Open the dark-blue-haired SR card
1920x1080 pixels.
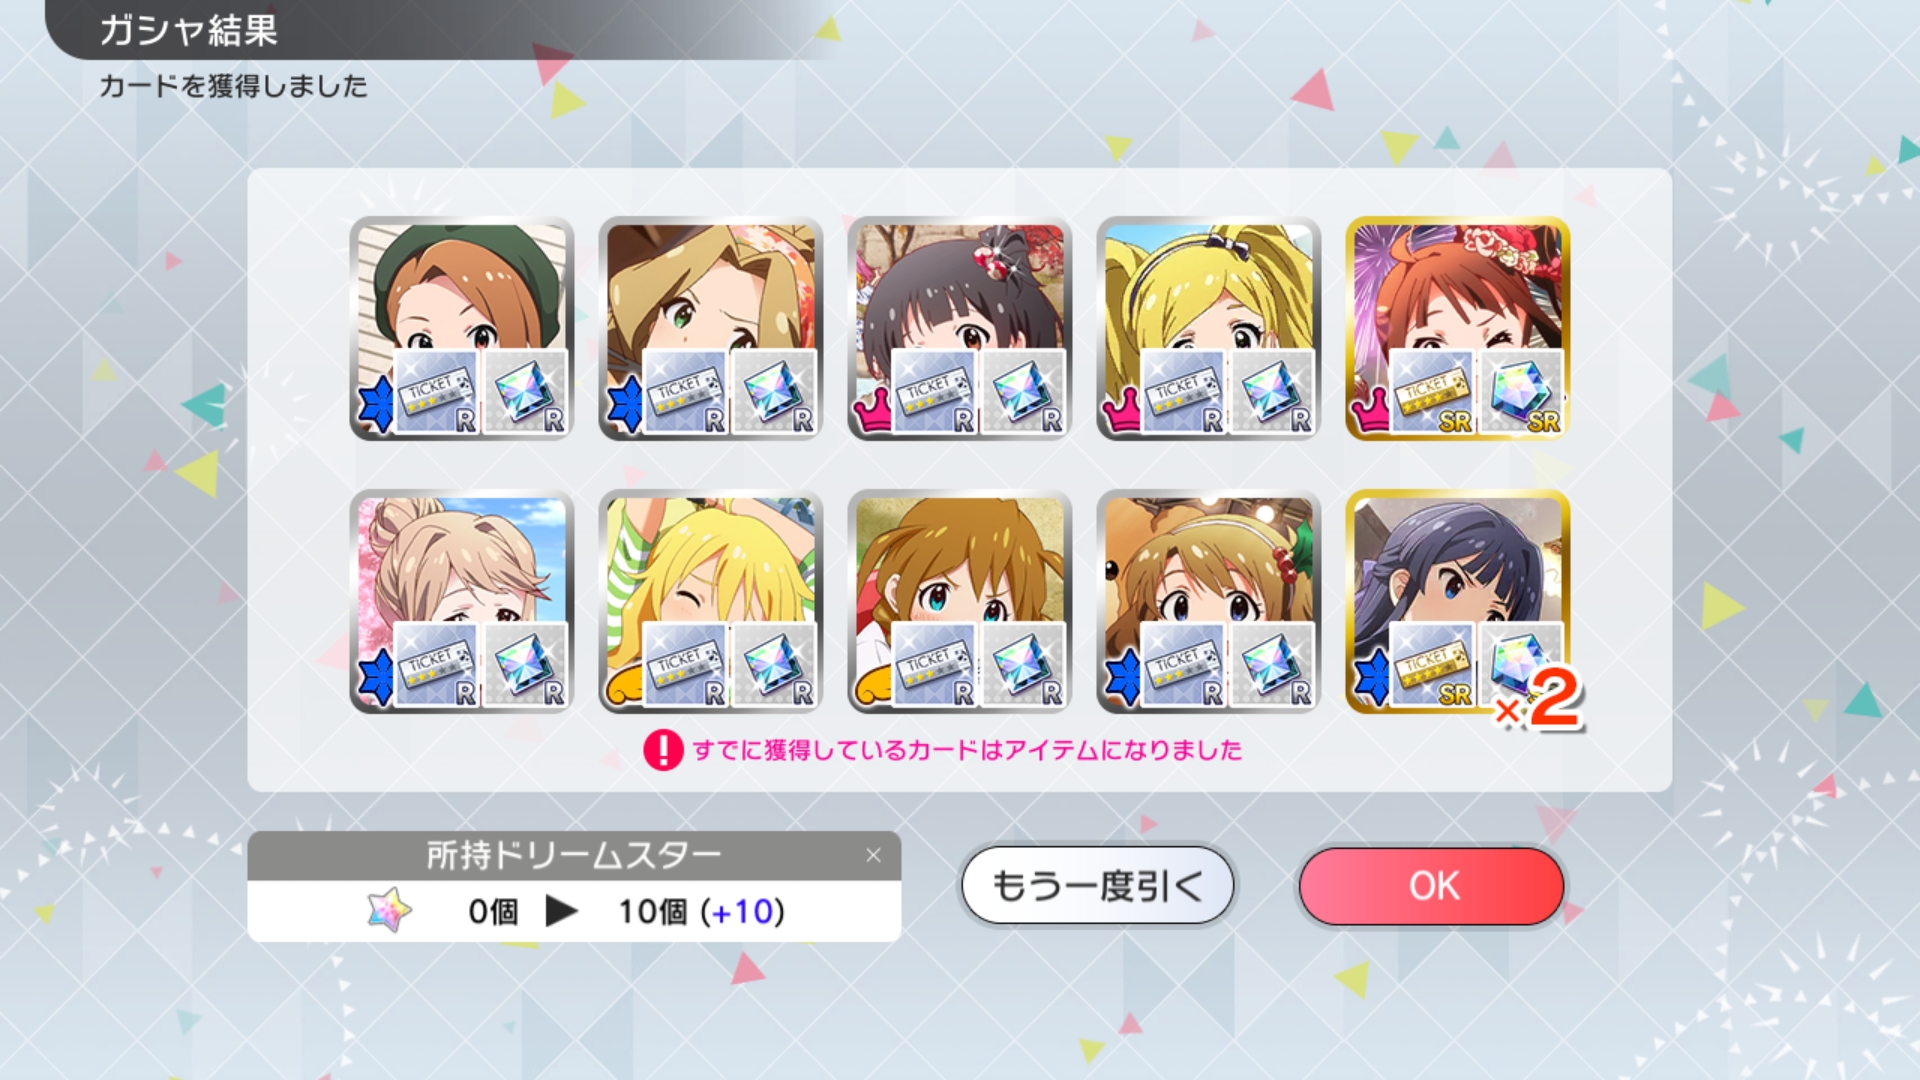pos(1458,601)
